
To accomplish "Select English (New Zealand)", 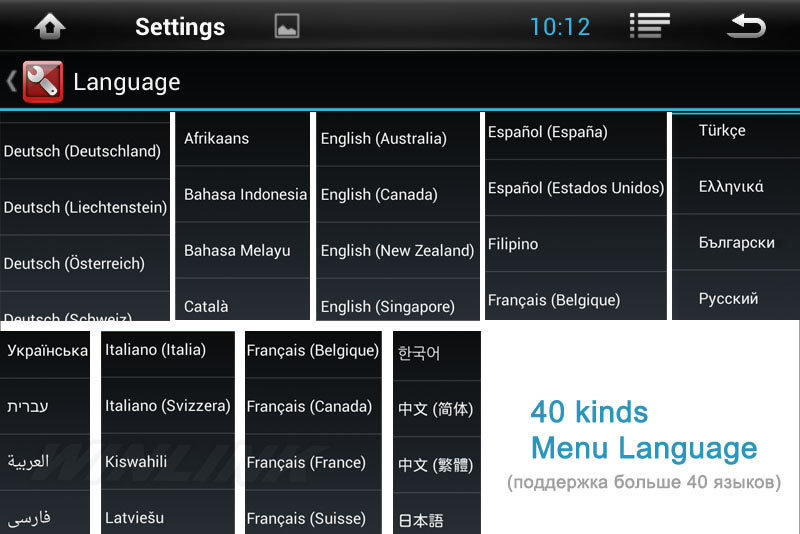I will [x=397, y=250].
